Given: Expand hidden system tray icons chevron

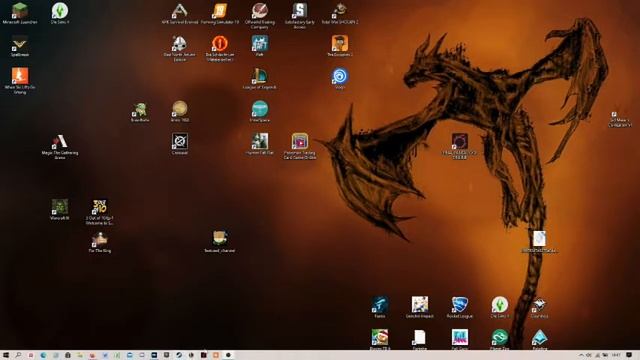Looking at the screenshot, I should tap(581, 355).
